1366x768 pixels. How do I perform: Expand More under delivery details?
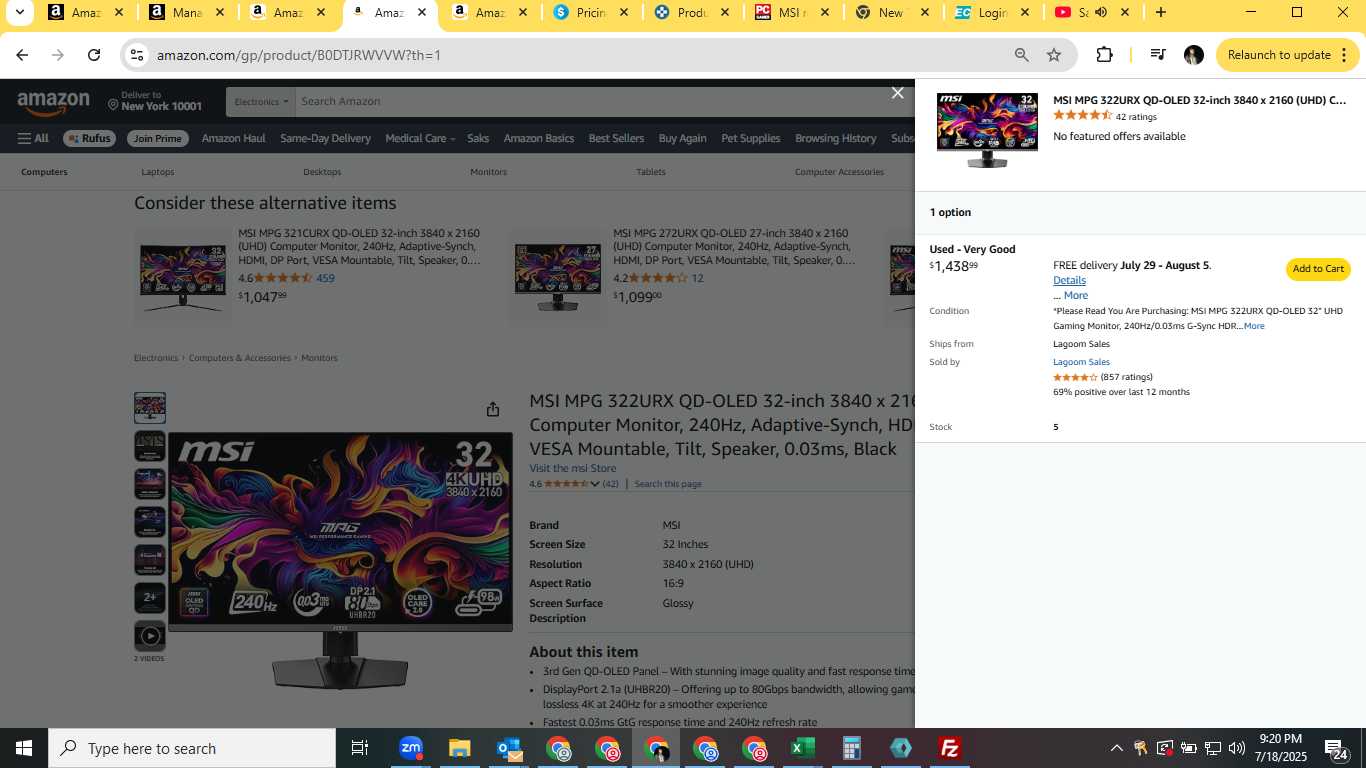pyautogui.click(x=1076, y=295)
